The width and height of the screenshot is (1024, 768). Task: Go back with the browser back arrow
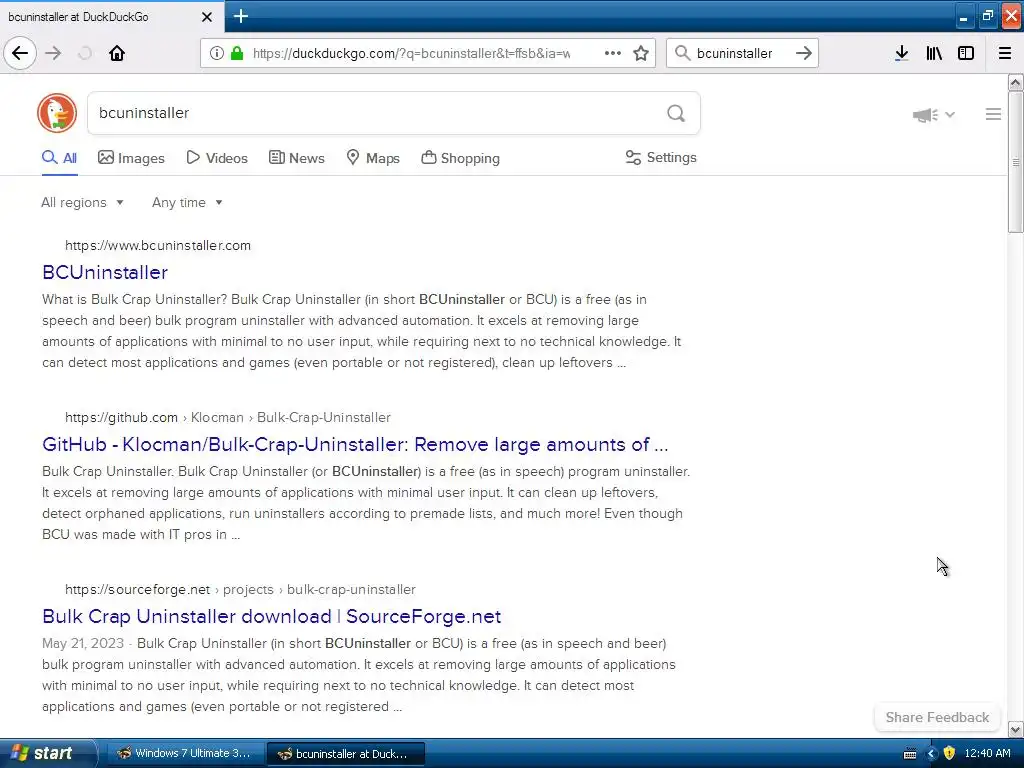pos(20,53)
